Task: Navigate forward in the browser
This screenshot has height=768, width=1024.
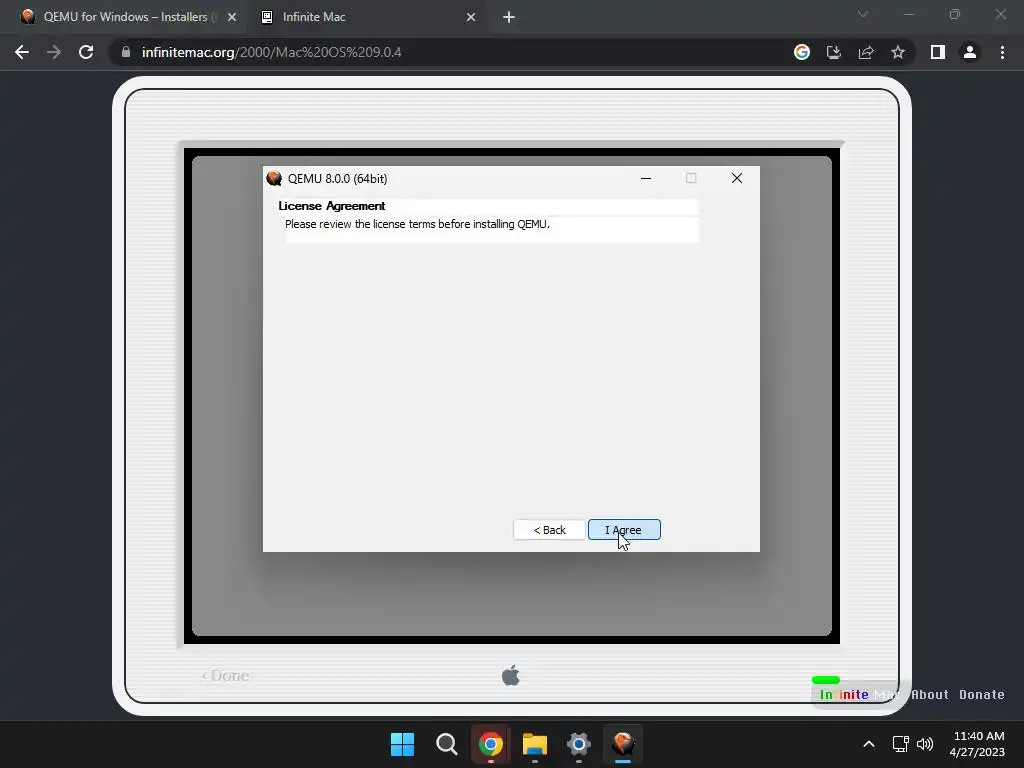Action: (x=54, y=52)
